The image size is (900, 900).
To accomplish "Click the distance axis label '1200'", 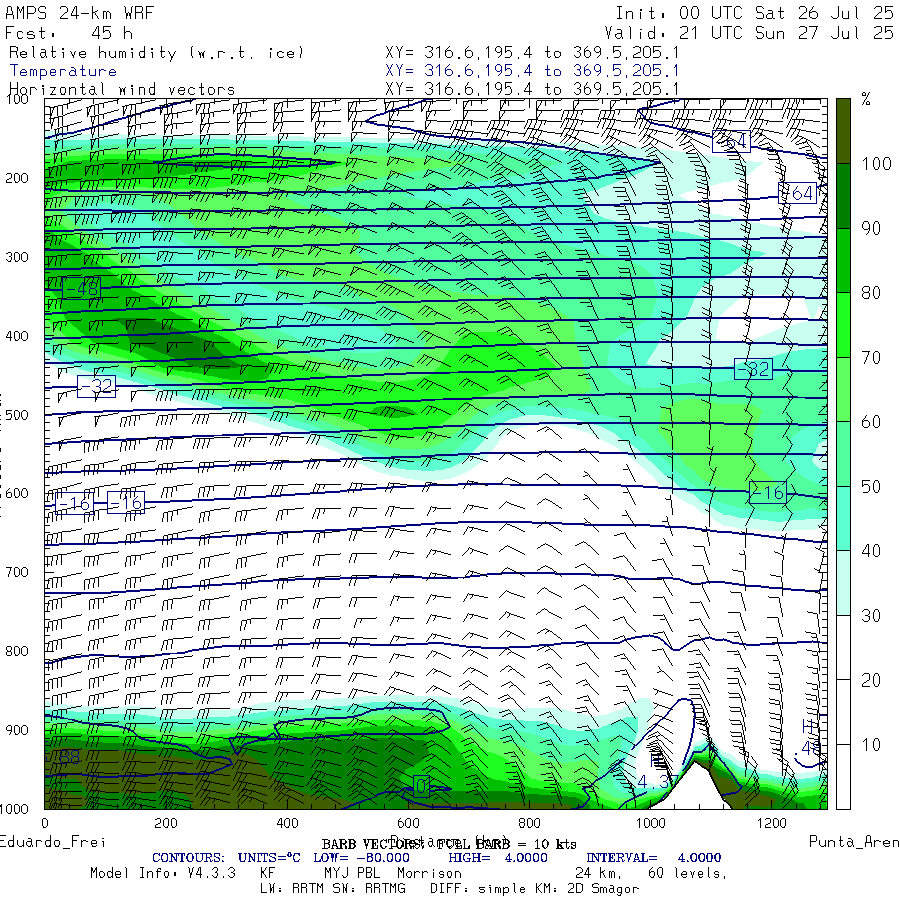I will point(771,824).
